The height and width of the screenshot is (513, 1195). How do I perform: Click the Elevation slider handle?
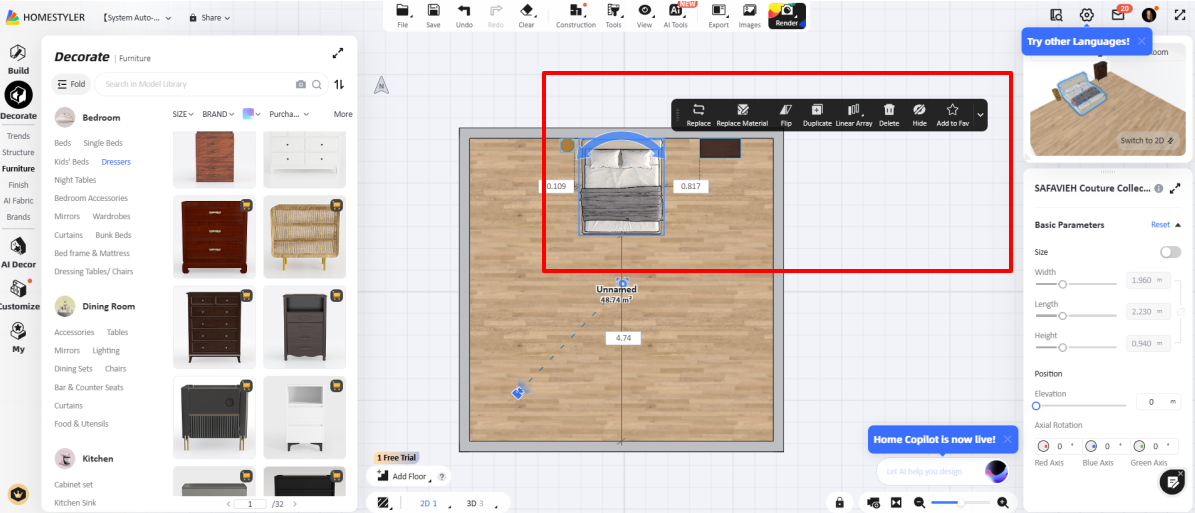[x=1036, y=406]
